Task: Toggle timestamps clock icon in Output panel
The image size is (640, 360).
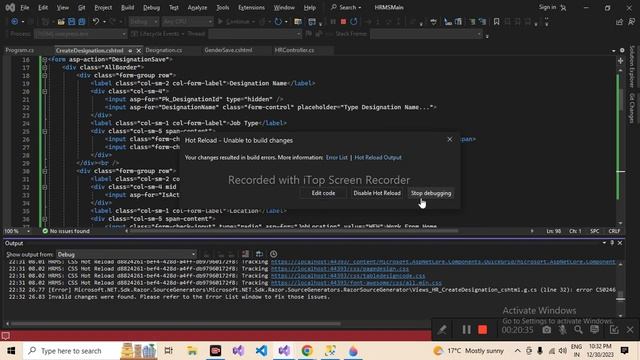Action: point(273,254)
